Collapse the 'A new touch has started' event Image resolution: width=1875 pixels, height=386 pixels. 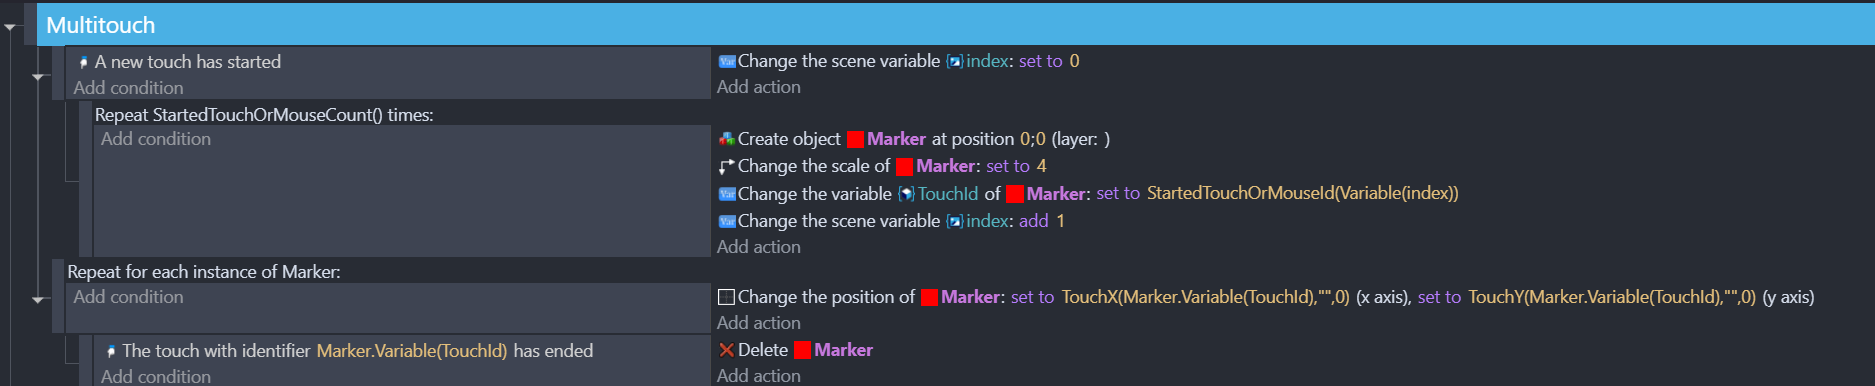point(38,76)
